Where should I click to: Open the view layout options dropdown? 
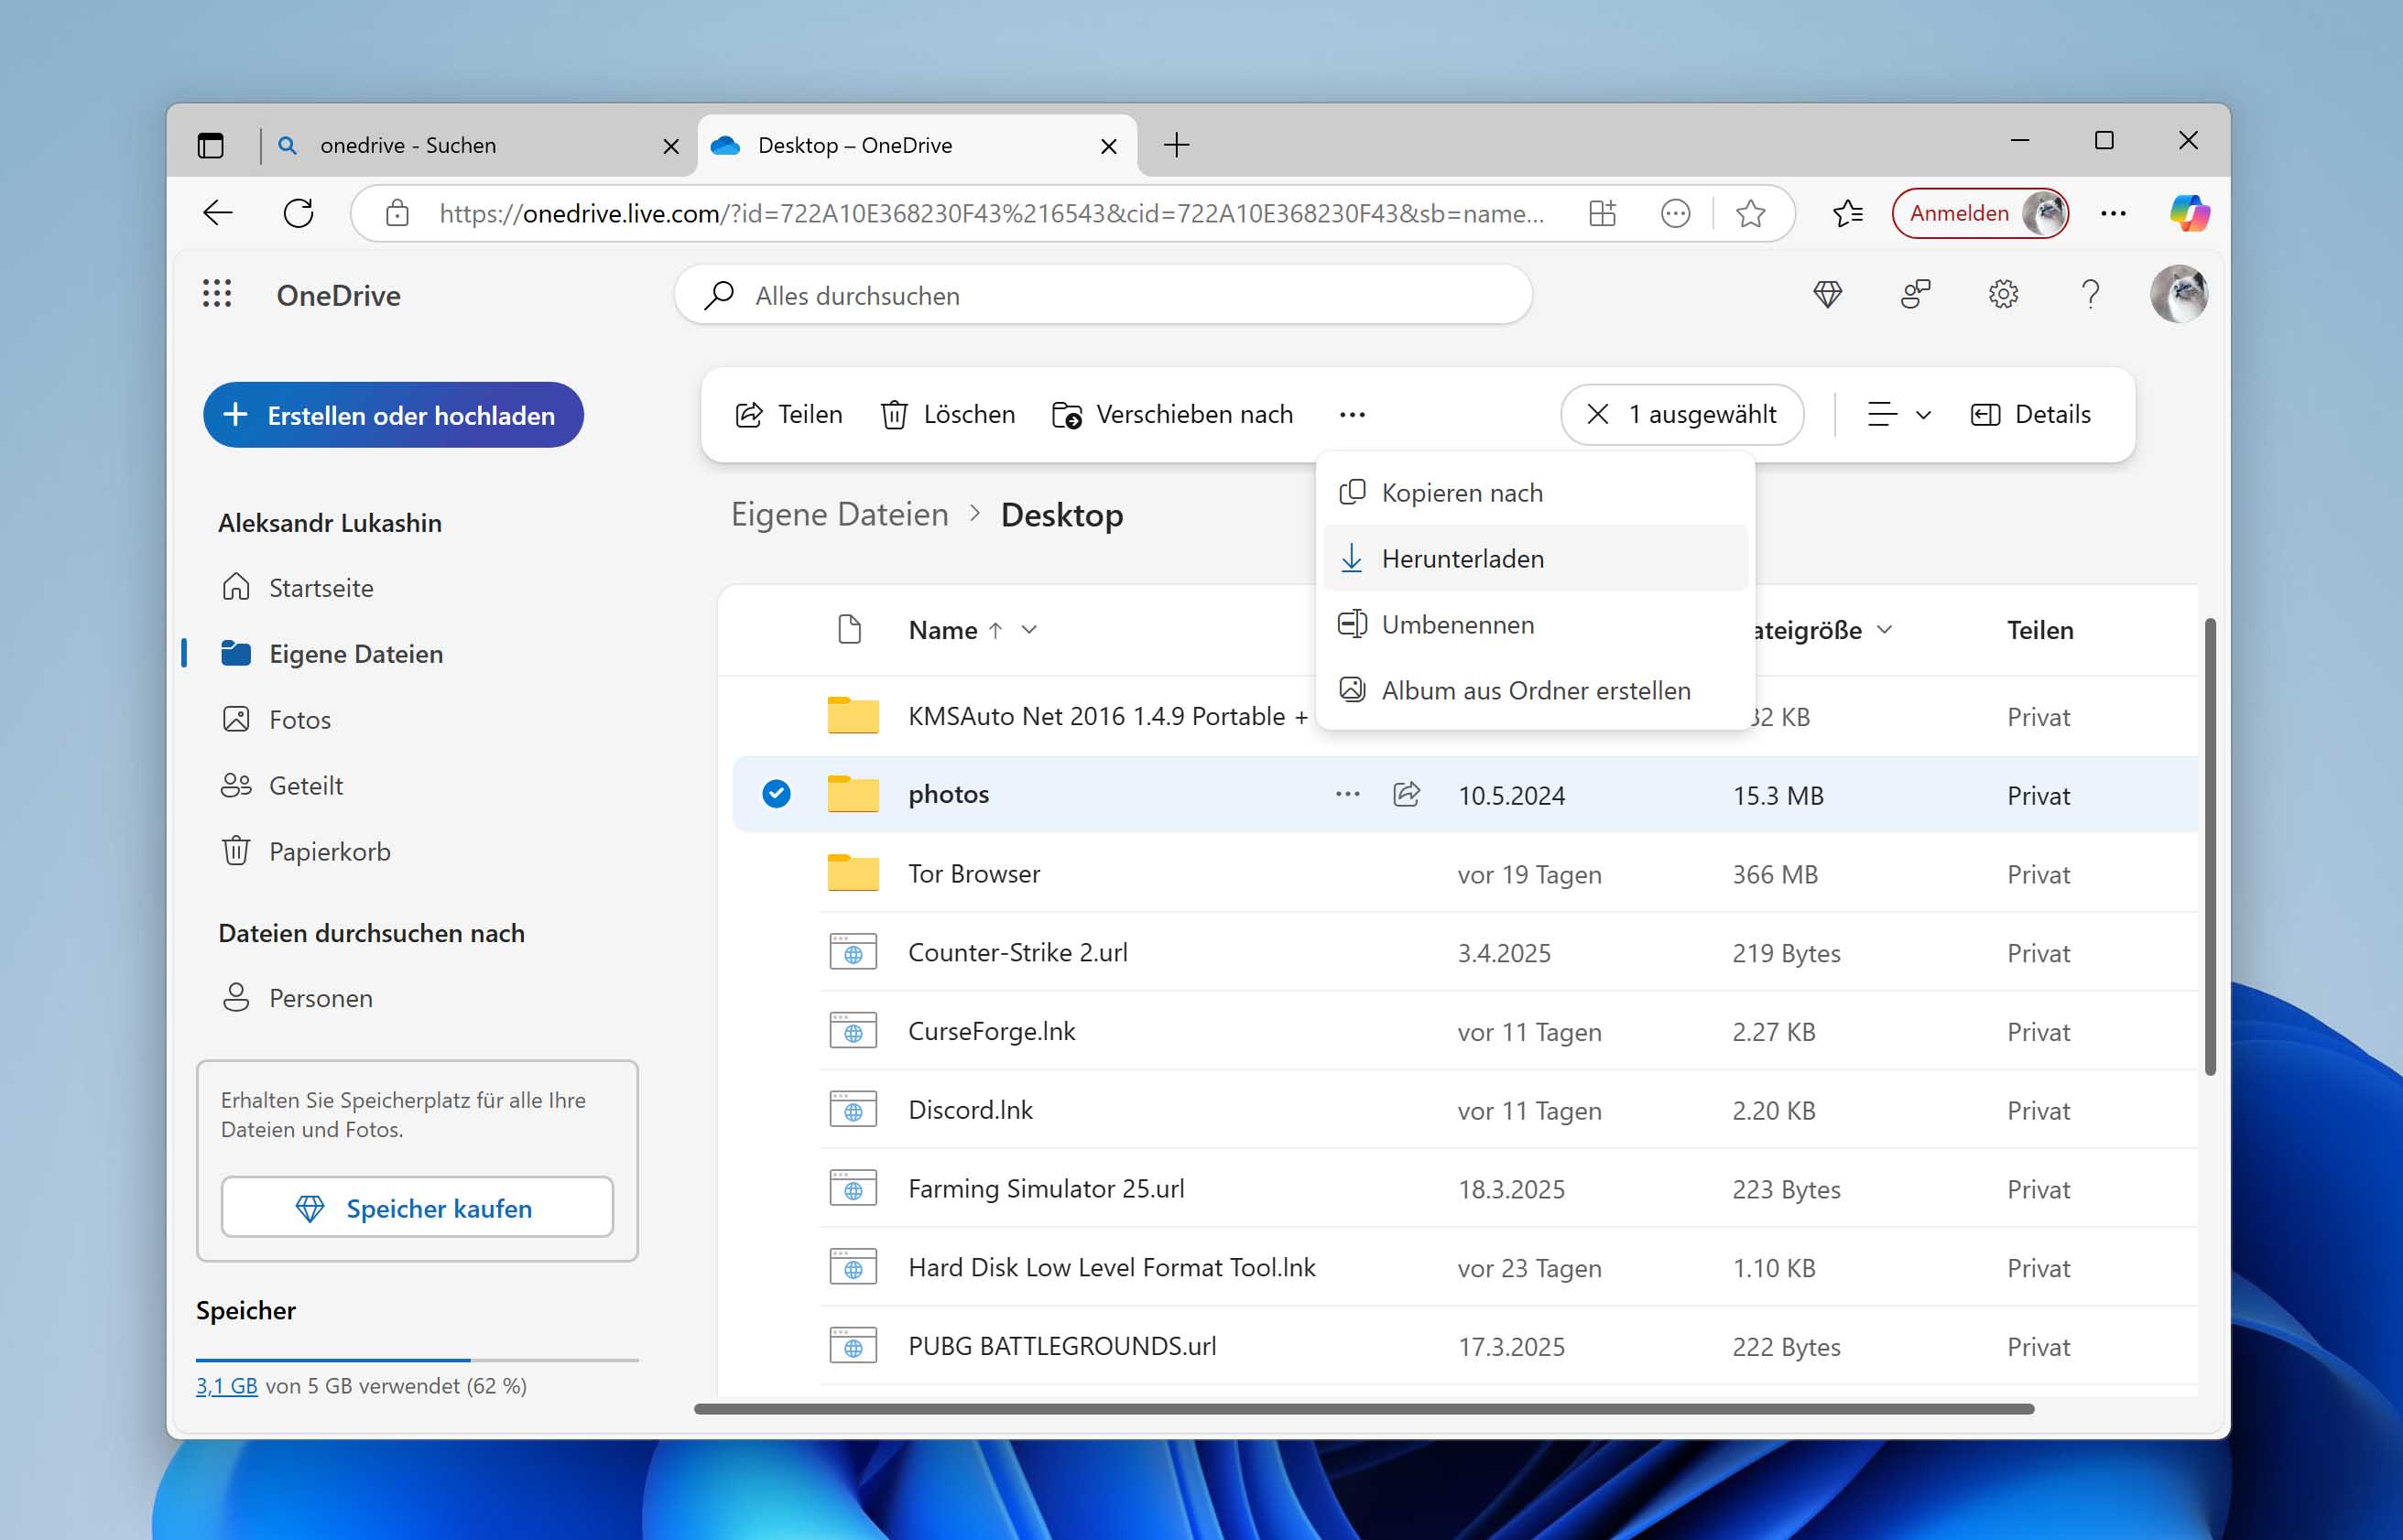(x=1898, y=414)
